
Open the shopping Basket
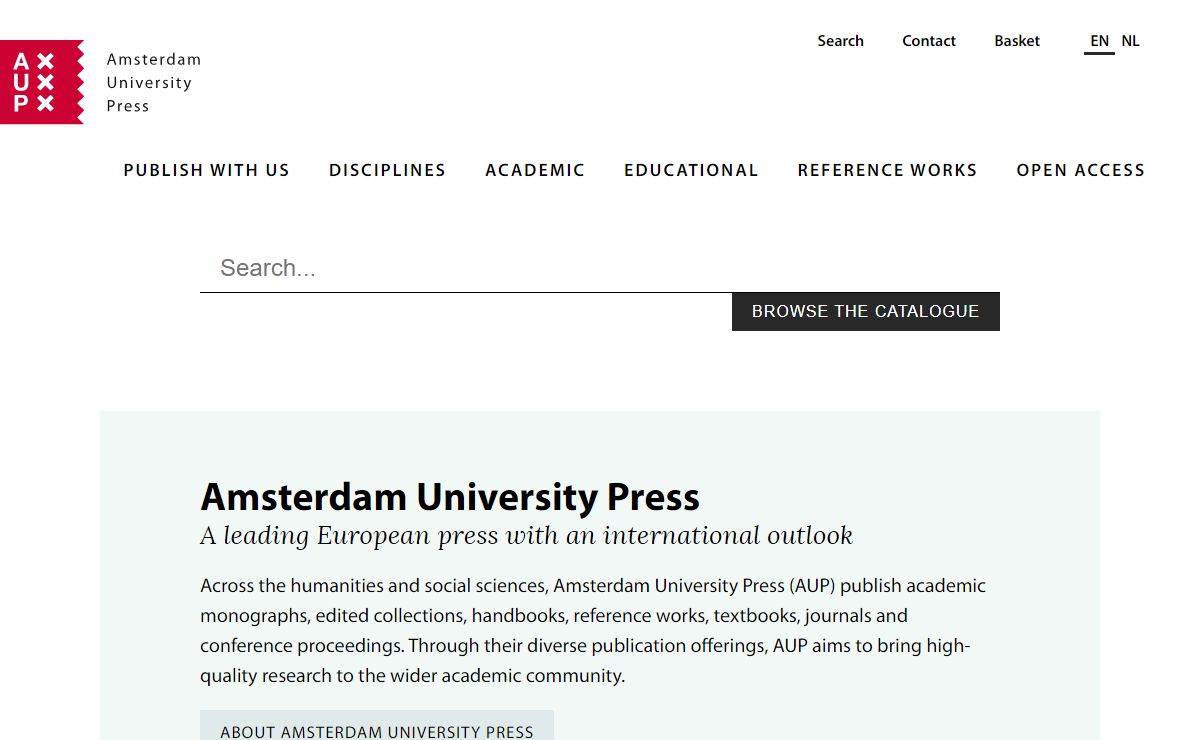point(1017,41)
